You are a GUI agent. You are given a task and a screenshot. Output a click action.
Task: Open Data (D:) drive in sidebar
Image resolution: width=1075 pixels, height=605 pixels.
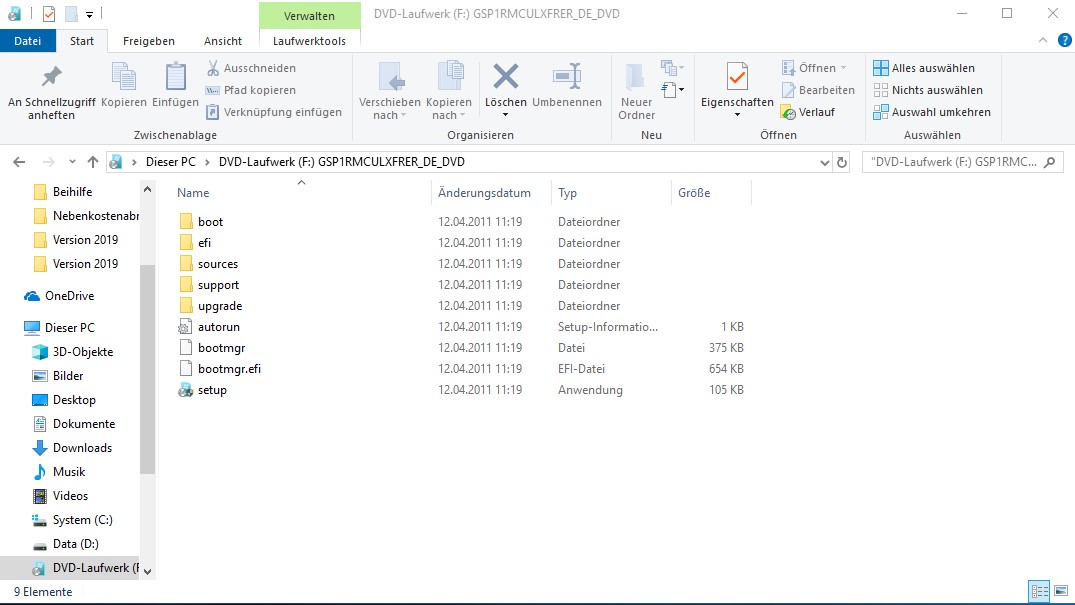(x=66, y=544)
